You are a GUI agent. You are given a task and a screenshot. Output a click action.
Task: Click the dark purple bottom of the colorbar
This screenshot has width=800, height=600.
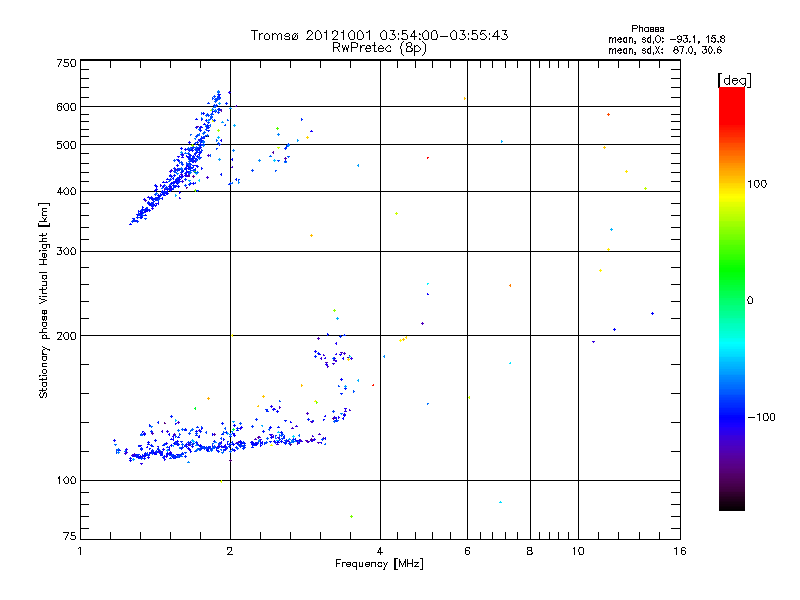click(732, 500)
